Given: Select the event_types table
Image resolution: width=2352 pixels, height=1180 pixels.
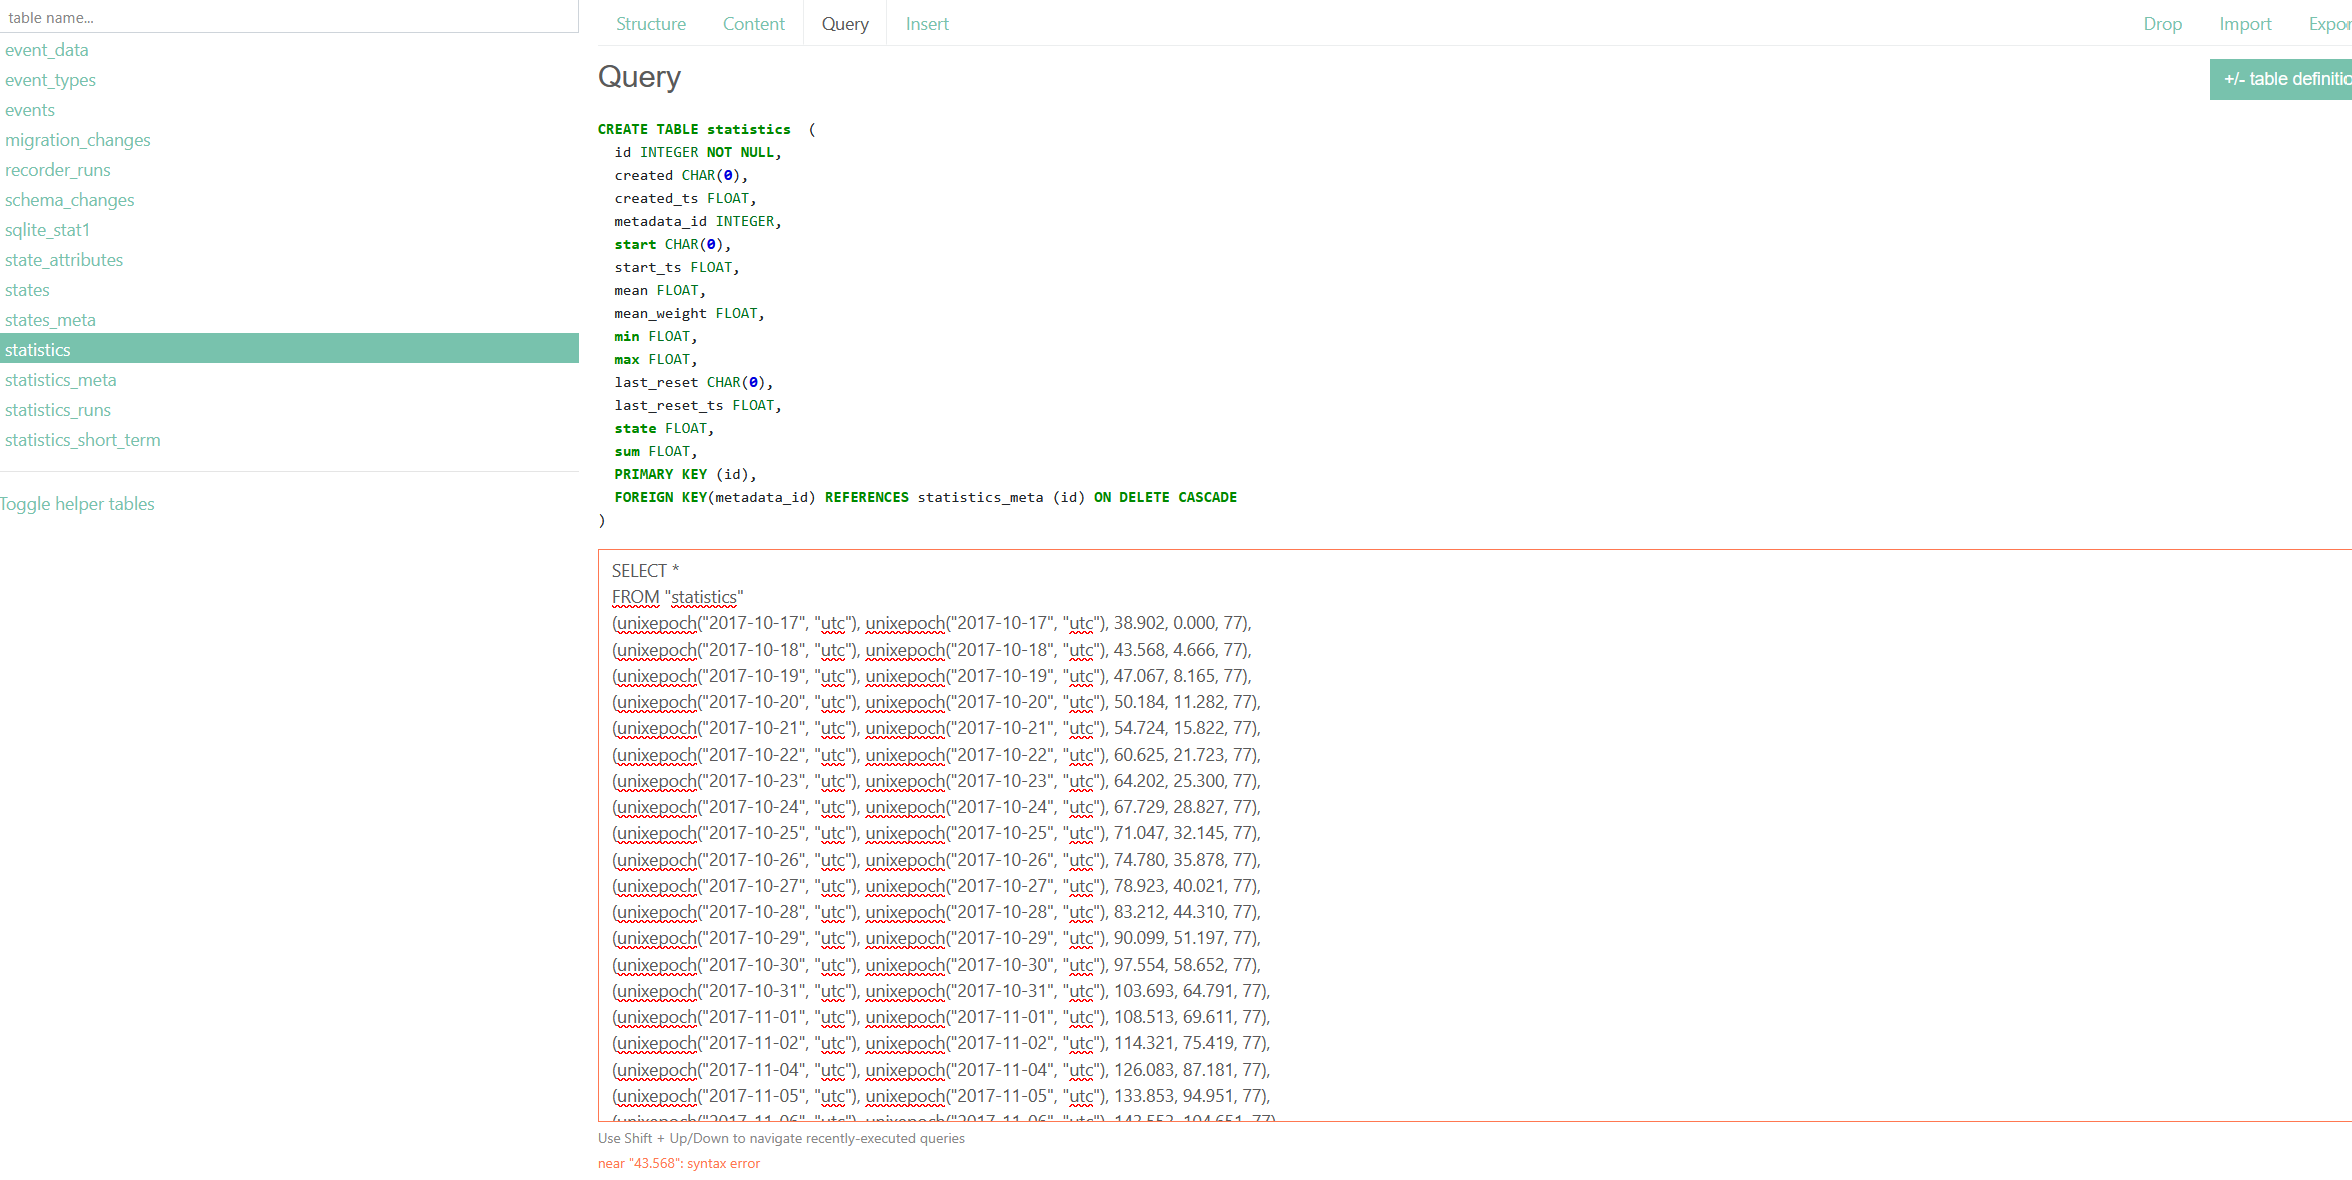Looking at the screenshot, I should pyautogui.click(x=50, y=80).
